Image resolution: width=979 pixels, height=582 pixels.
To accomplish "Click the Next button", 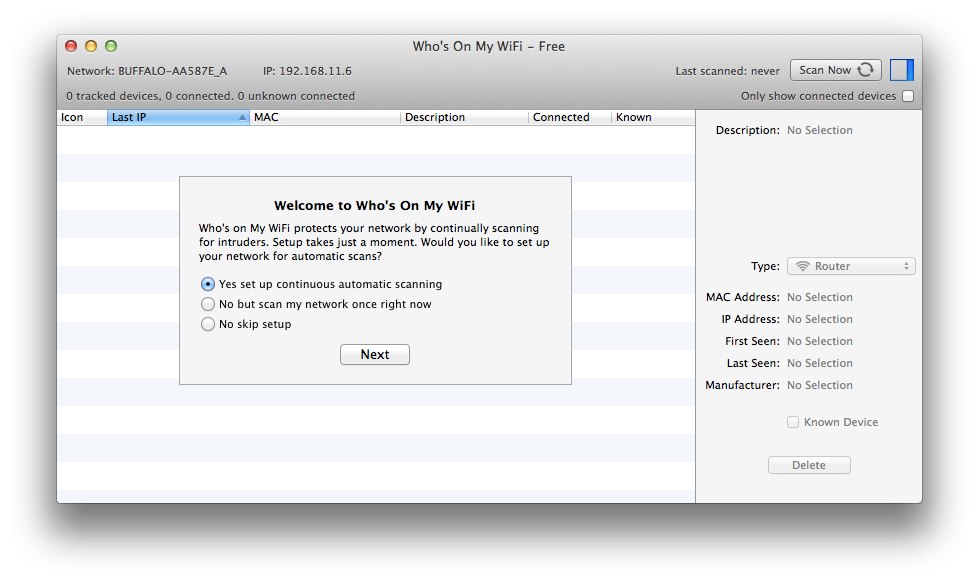I will pos(375,355).
